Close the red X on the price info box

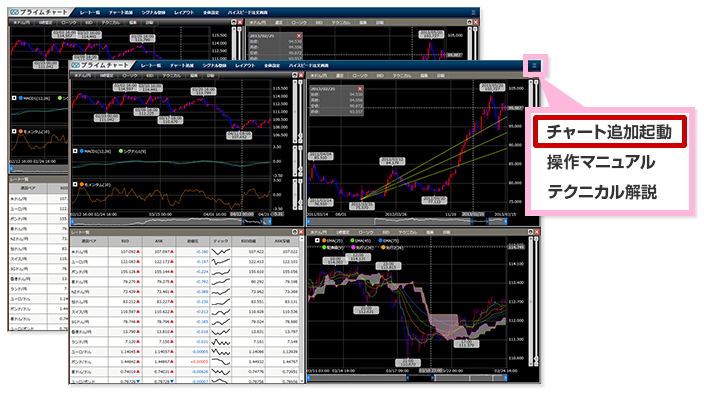pyautogui.click(x=360, y=89)
